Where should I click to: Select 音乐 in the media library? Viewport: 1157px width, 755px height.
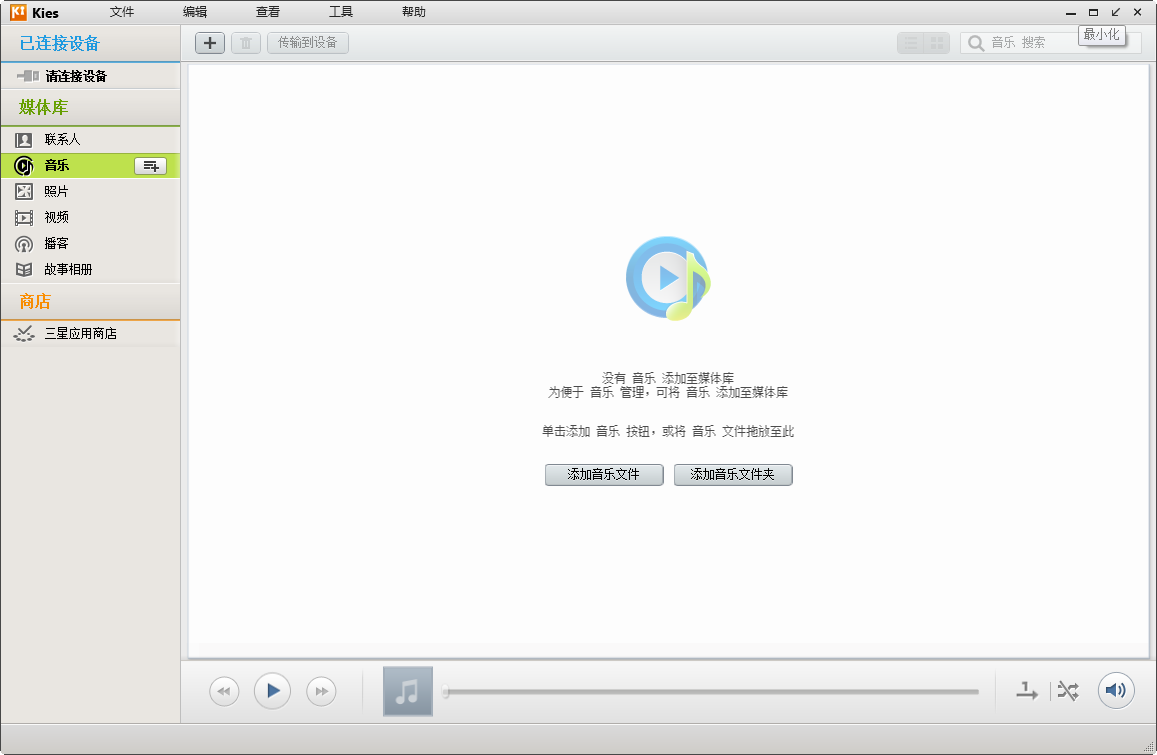pyautogui.click(x=91, y=165)
